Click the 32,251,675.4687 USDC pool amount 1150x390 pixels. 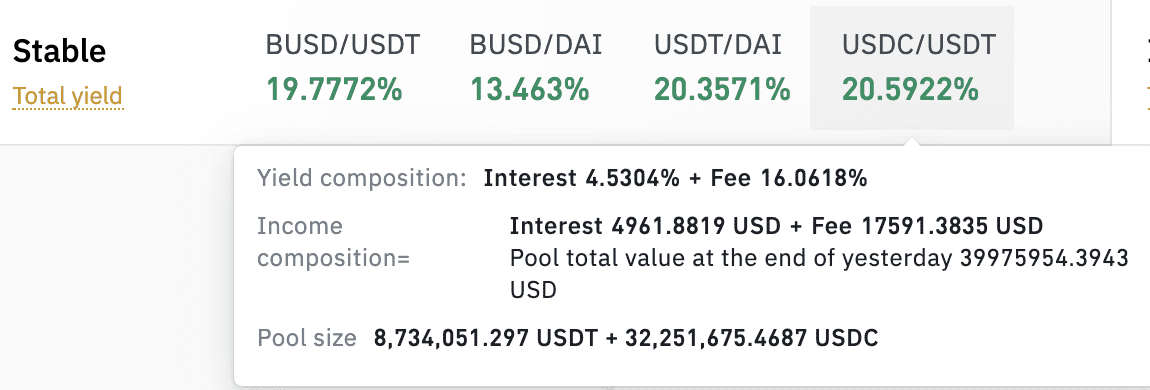752,338
